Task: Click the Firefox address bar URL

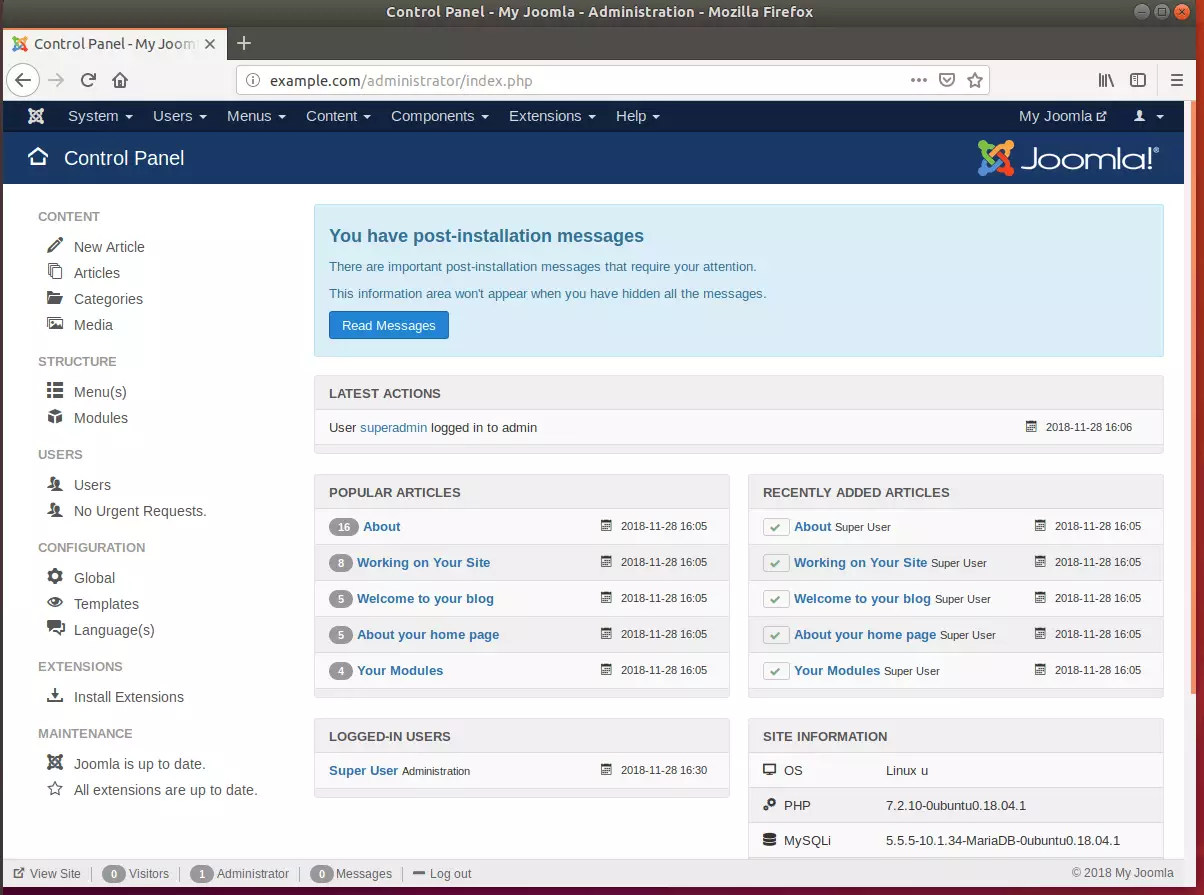Action: (401, 80)
